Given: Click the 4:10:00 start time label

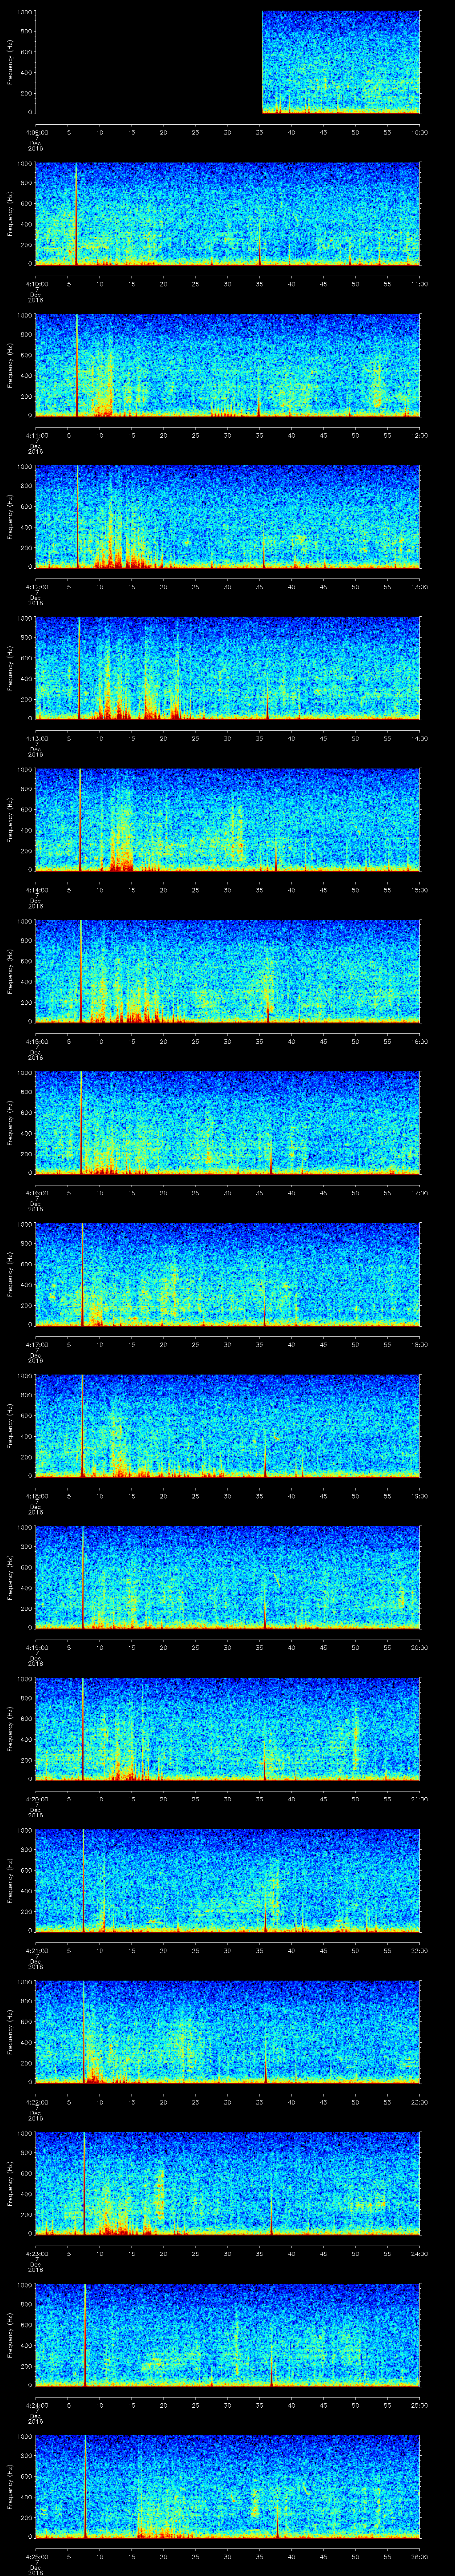Looking at the screenshot, I should pyautogui.click(x=36, y=284).
